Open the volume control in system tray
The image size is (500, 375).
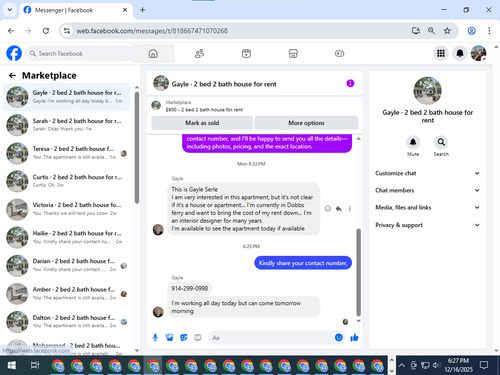(x=436, y=366)
